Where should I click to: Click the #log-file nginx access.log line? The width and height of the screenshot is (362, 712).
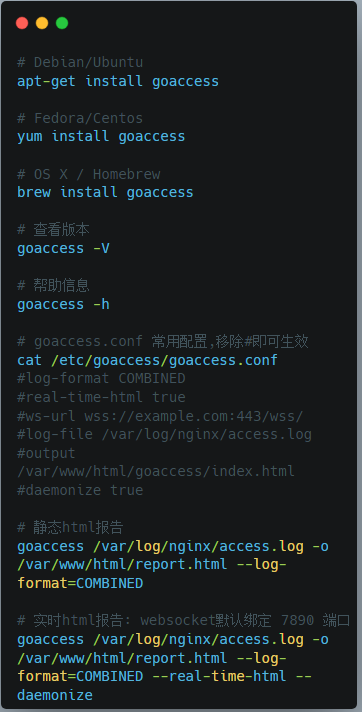click(x=164, y=435)
